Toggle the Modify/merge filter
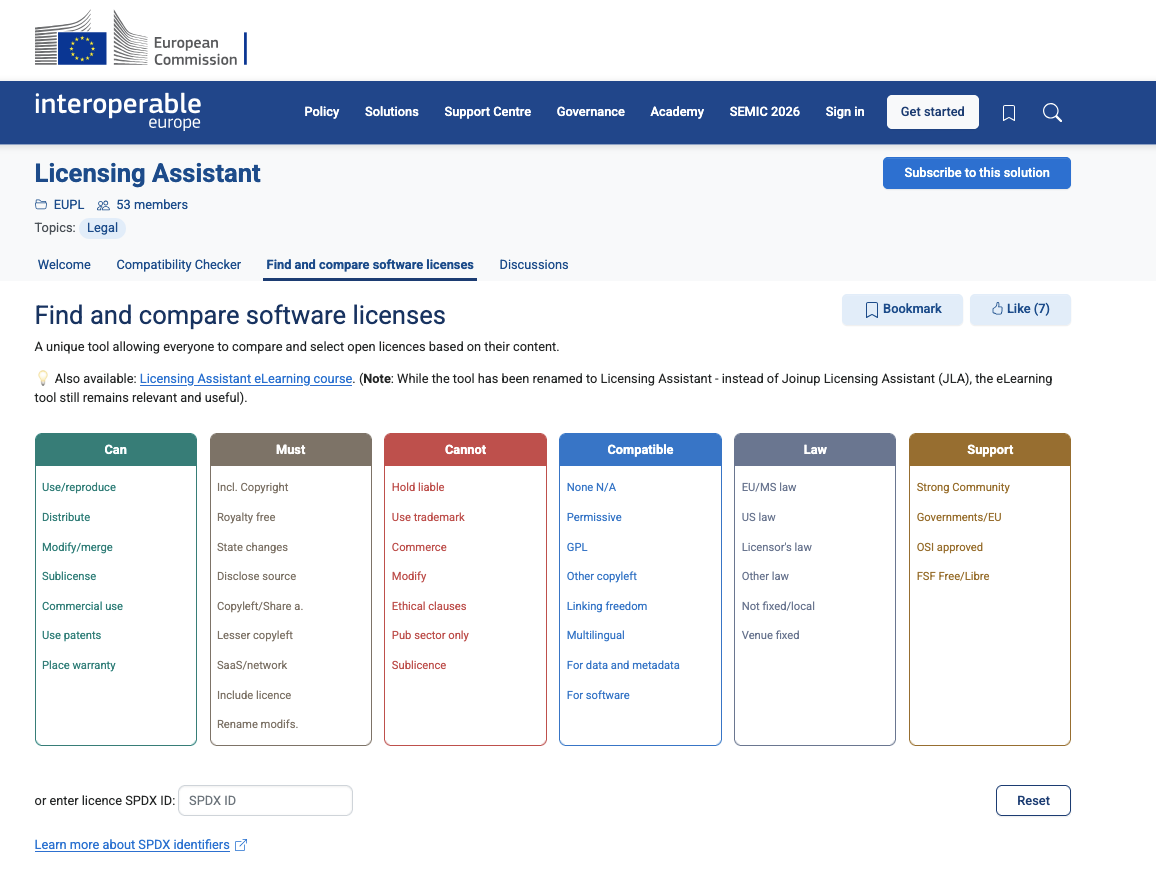This screenshot has width=1156, height=872. [77, 547]
